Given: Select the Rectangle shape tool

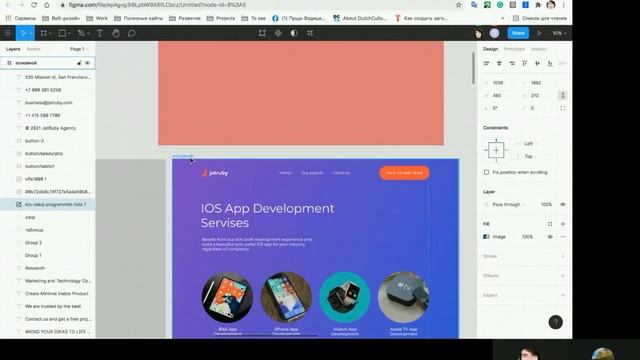Looking at the screenshot, I should [x=62, y=33].
